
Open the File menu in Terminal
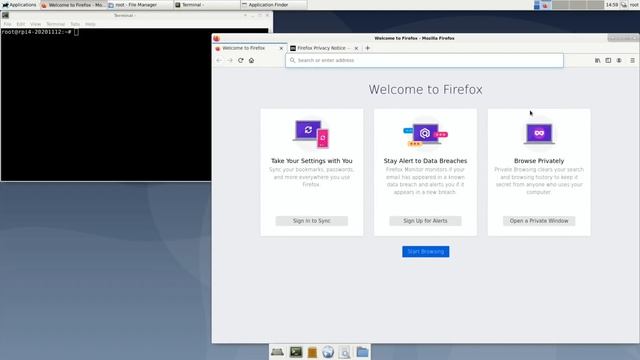(x=7, y=24)
